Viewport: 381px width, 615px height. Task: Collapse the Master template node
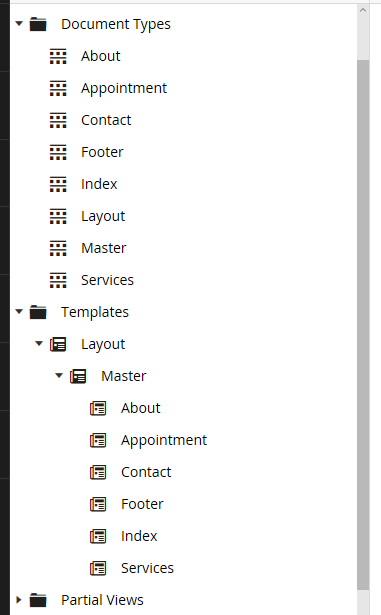[59, 376]
